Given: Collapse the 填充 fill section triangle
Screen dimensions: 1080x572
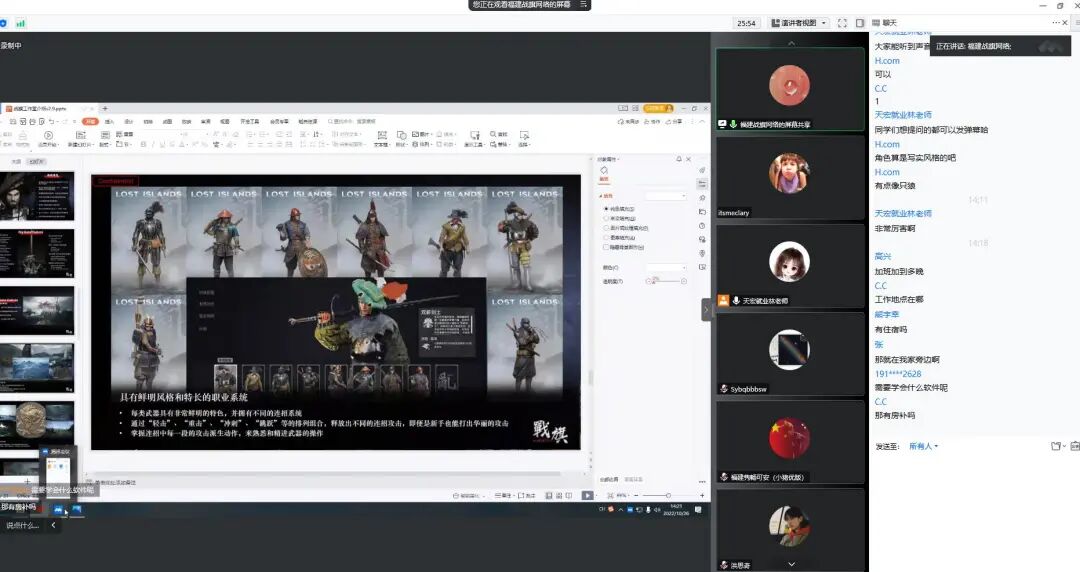Looking at the screenshot, I should point(601,196).
